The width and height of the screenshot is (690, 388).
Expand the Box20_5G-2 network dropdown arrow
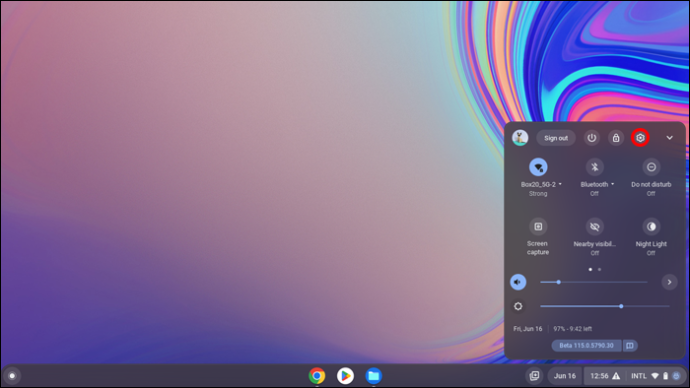point(560,184)
